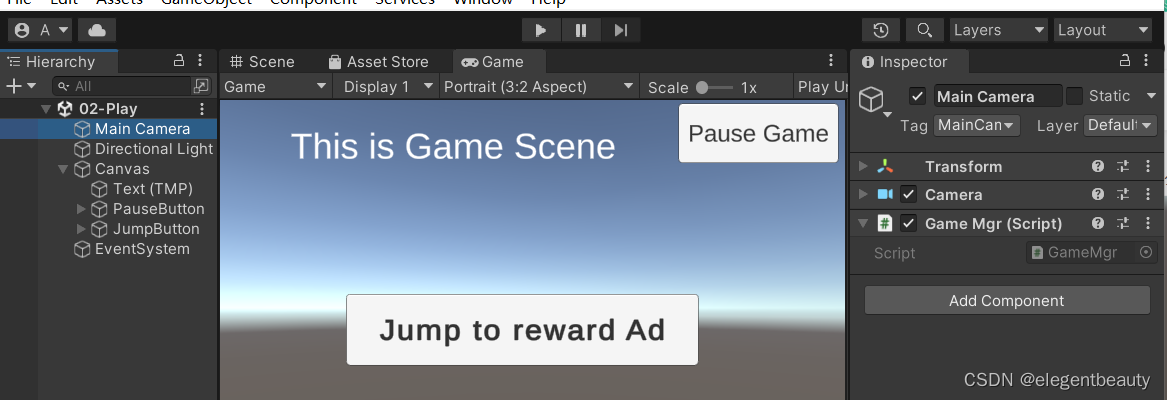Switch to the Scene tab
The image size is (1167, 400).
coord(262,62)
